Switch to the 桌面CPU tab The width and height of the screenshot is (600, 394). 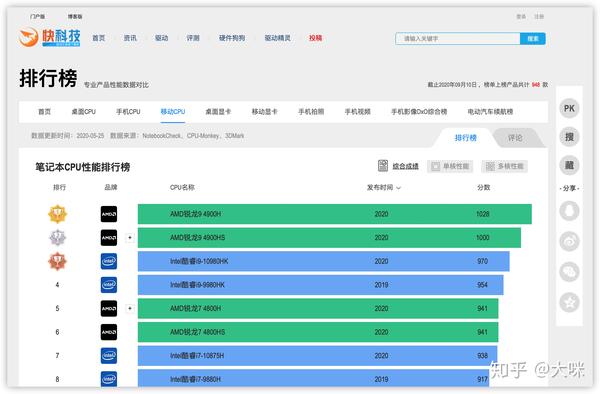(x=83, y=112)
